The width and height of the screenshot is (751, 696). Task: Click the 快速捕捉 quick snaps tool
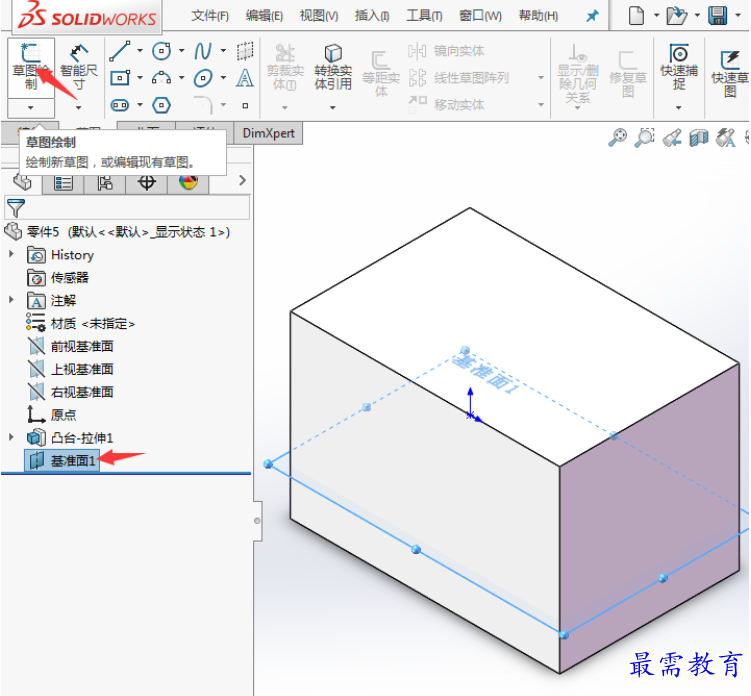pyautogui.click(x=679, y=67)
